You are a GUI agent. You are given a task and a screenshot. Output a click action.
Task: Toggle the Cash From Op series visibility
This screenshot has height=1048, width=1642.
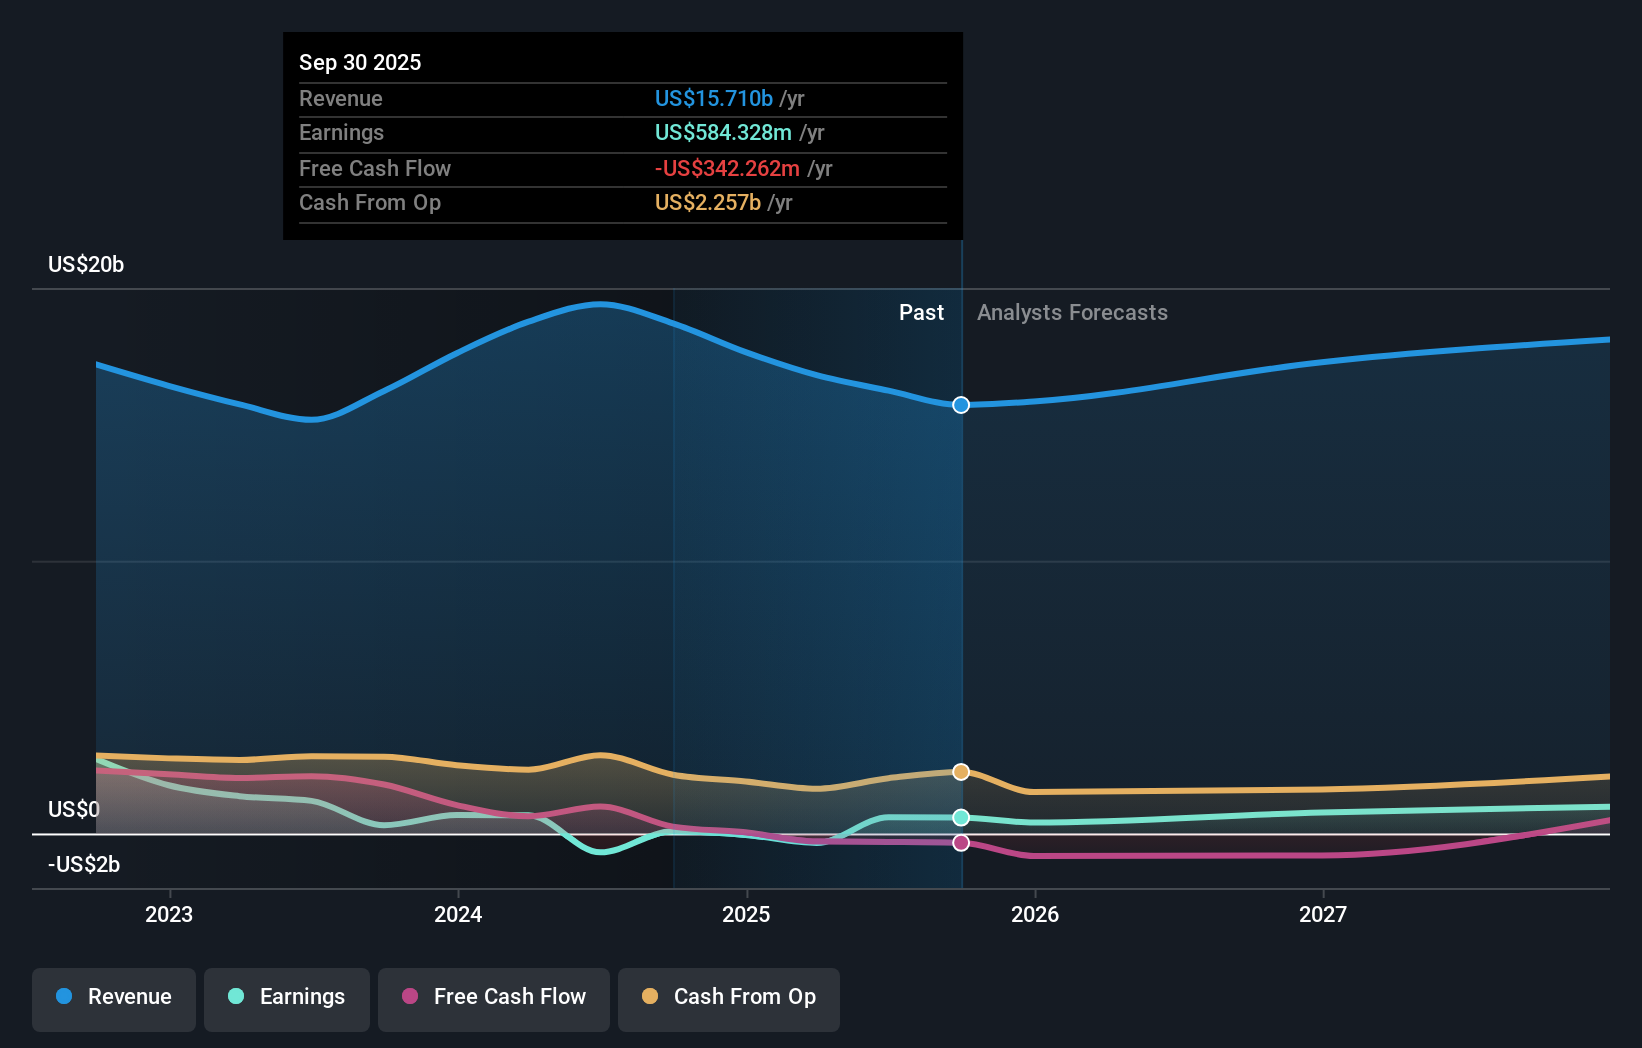728,997
